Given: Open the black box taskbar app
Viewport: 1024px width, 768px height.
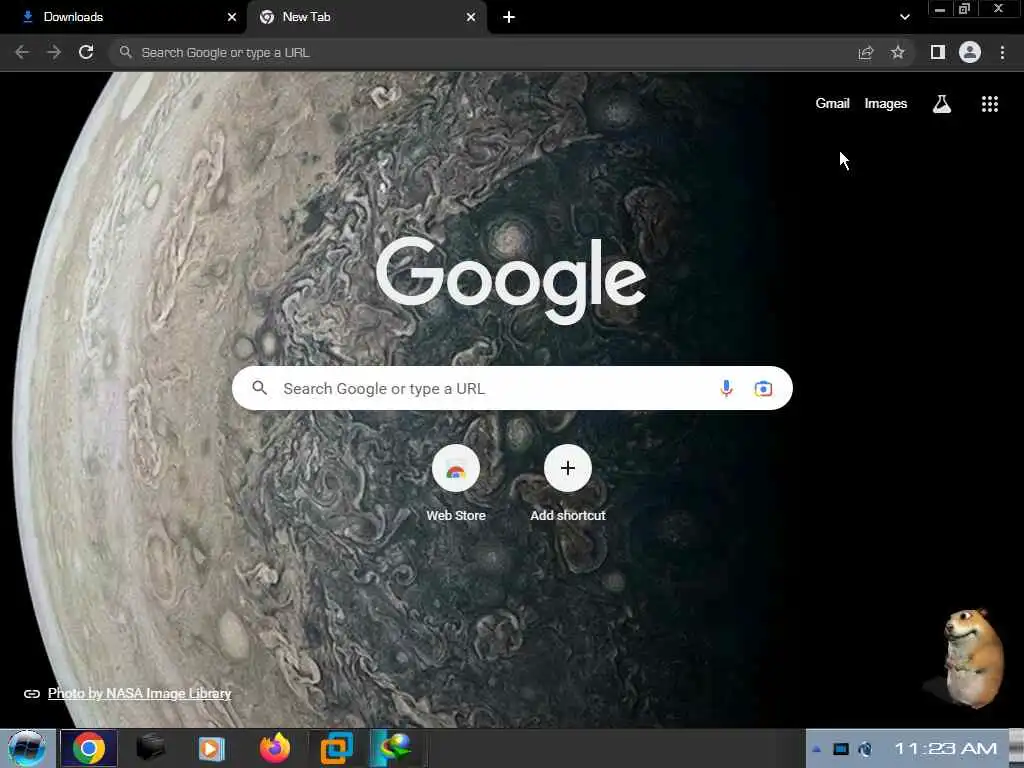Looking at the screenshot, I should pyautogui.click(x=151, y=747).
